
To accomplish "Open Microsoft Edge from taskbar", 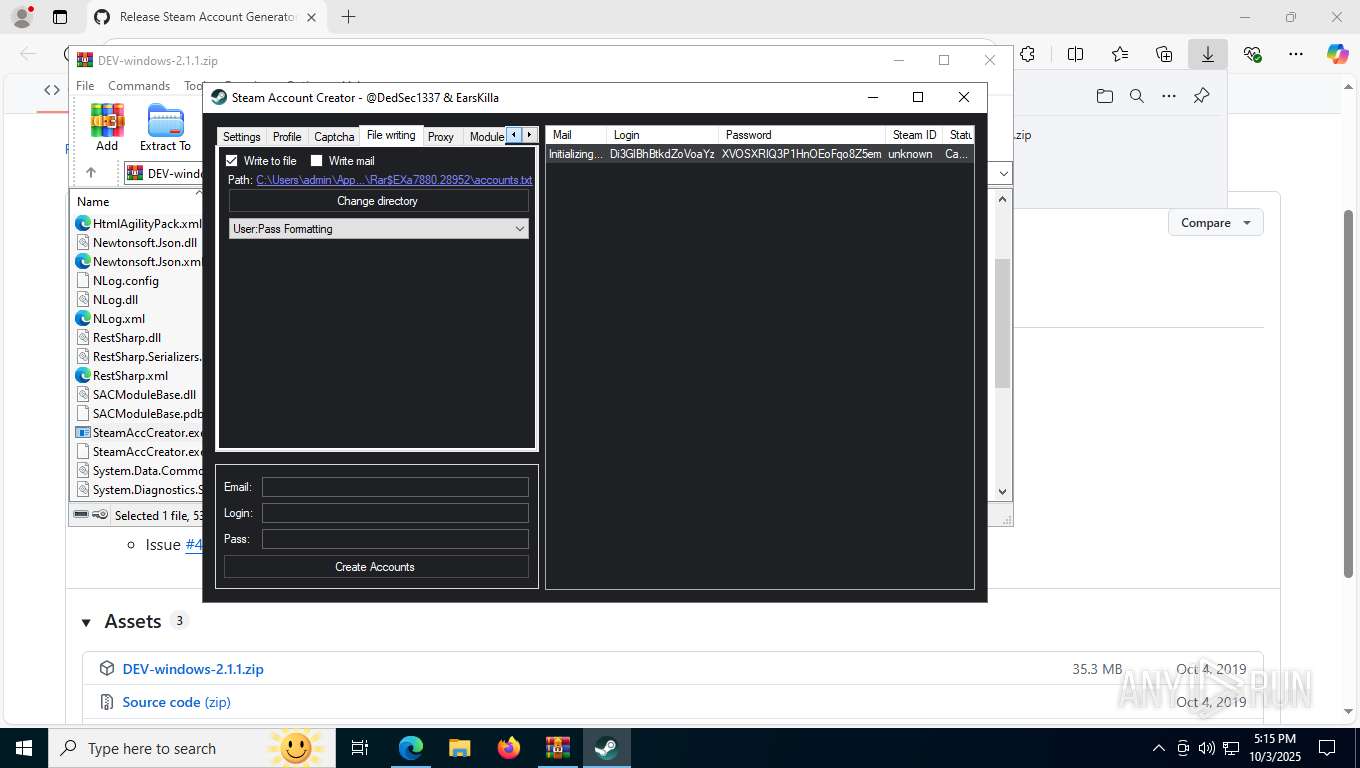I will pos(411,748).
